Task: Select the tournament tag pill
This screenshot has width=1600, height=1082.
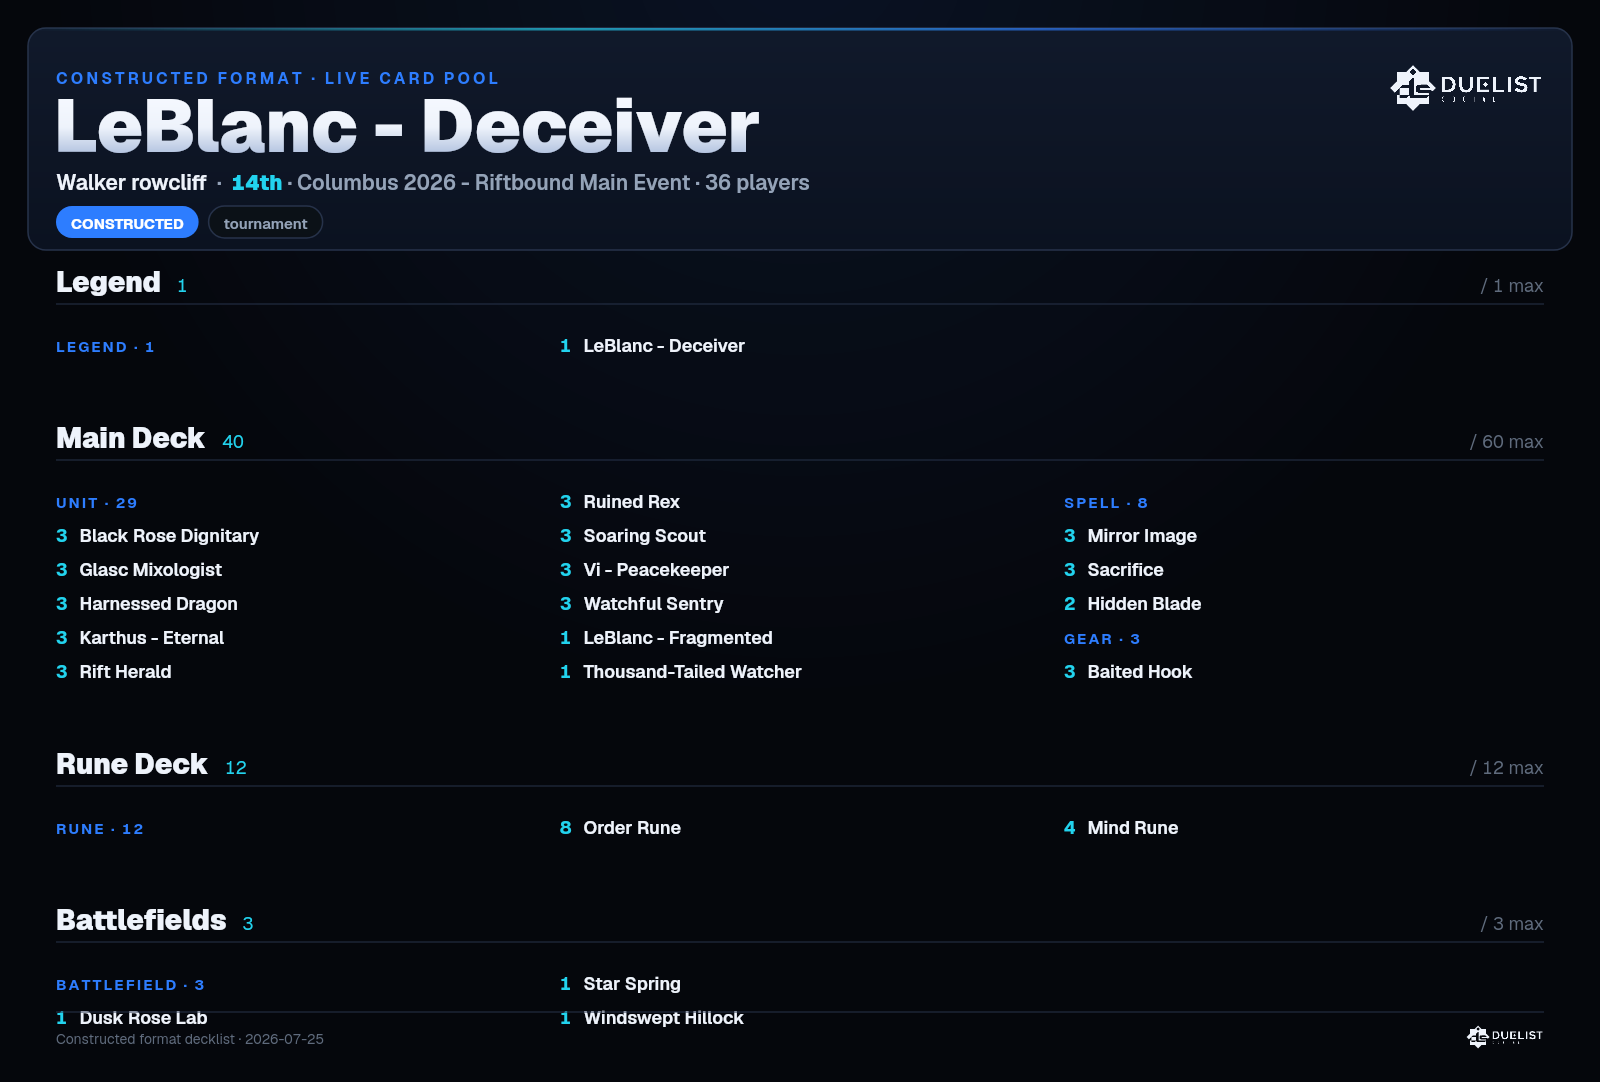Action: 265,223
